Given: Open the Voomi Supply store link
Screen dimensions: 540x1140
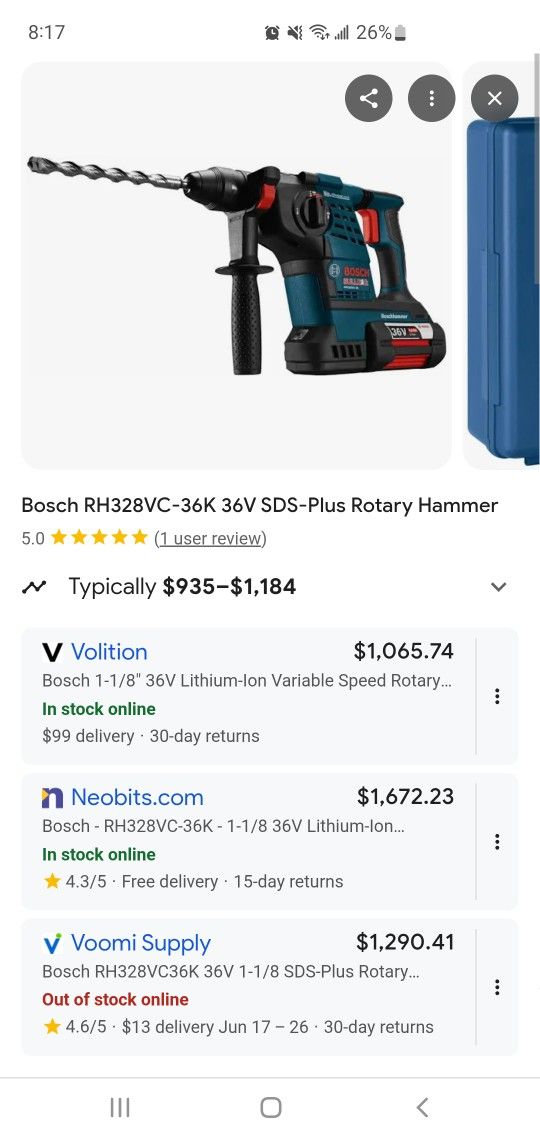Looking at the screenshot, I should [x=141, y=943].
